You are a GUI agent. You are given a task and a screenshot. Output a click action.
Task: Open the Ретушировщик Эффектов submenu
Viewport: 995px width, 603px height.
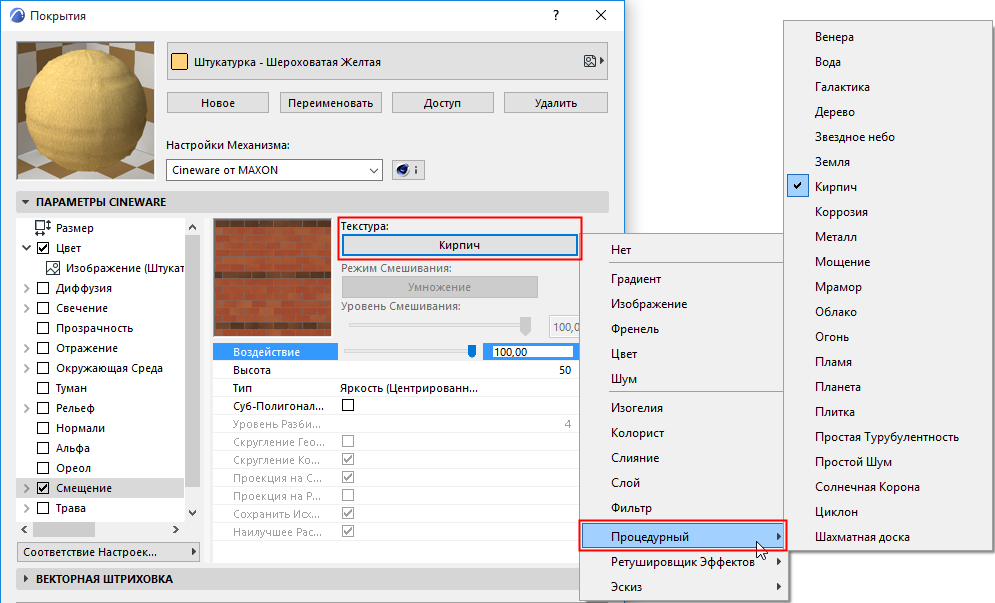pyautogui.click(x=683, y=562)
